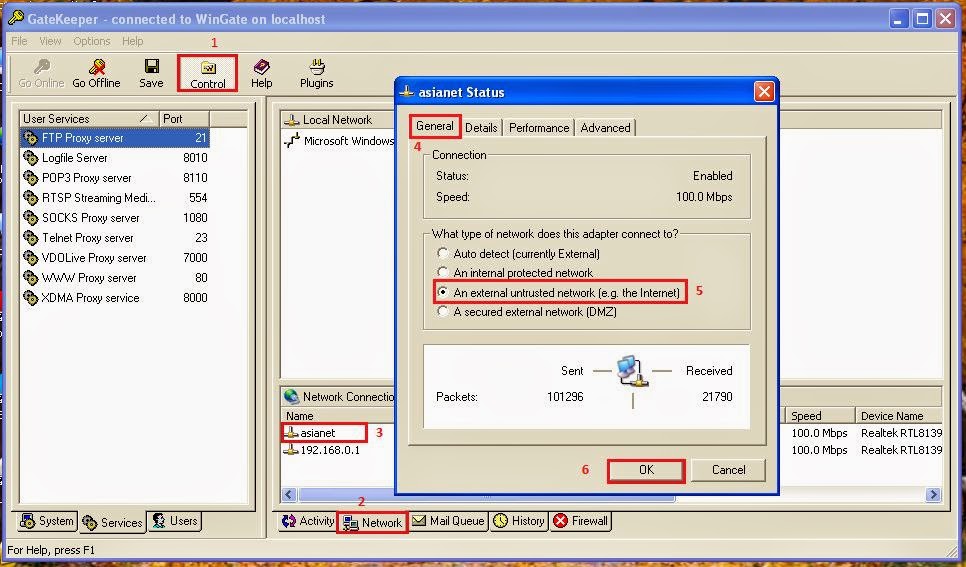Select RTSP Streaming Media gear icon
This screenshot has height=567, width=966.
[31, 198]
